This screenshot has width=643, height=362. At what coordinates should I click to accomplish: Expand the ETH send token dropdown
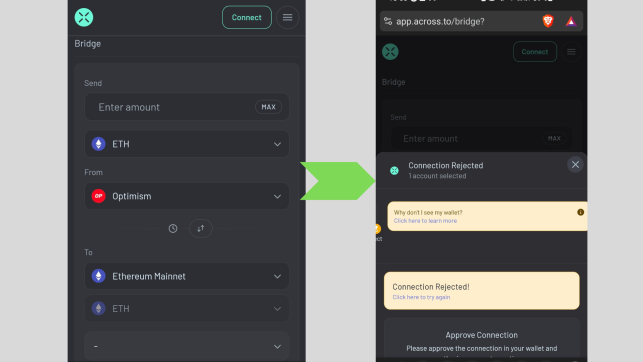(x=187, y=144)
